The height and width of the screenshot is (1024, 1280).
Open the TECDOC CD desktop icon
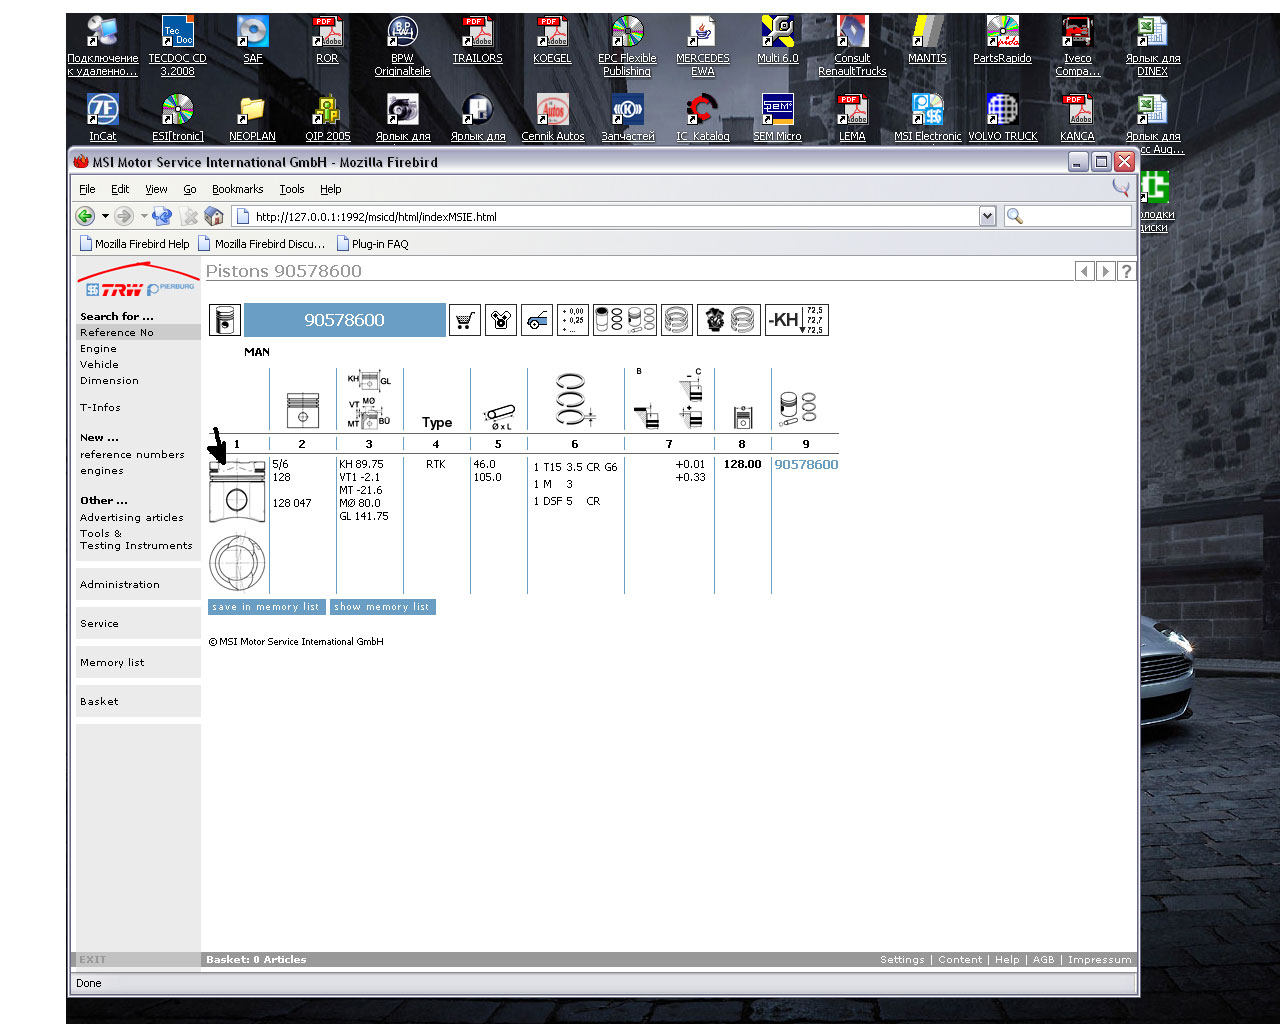tap(177, 46)
